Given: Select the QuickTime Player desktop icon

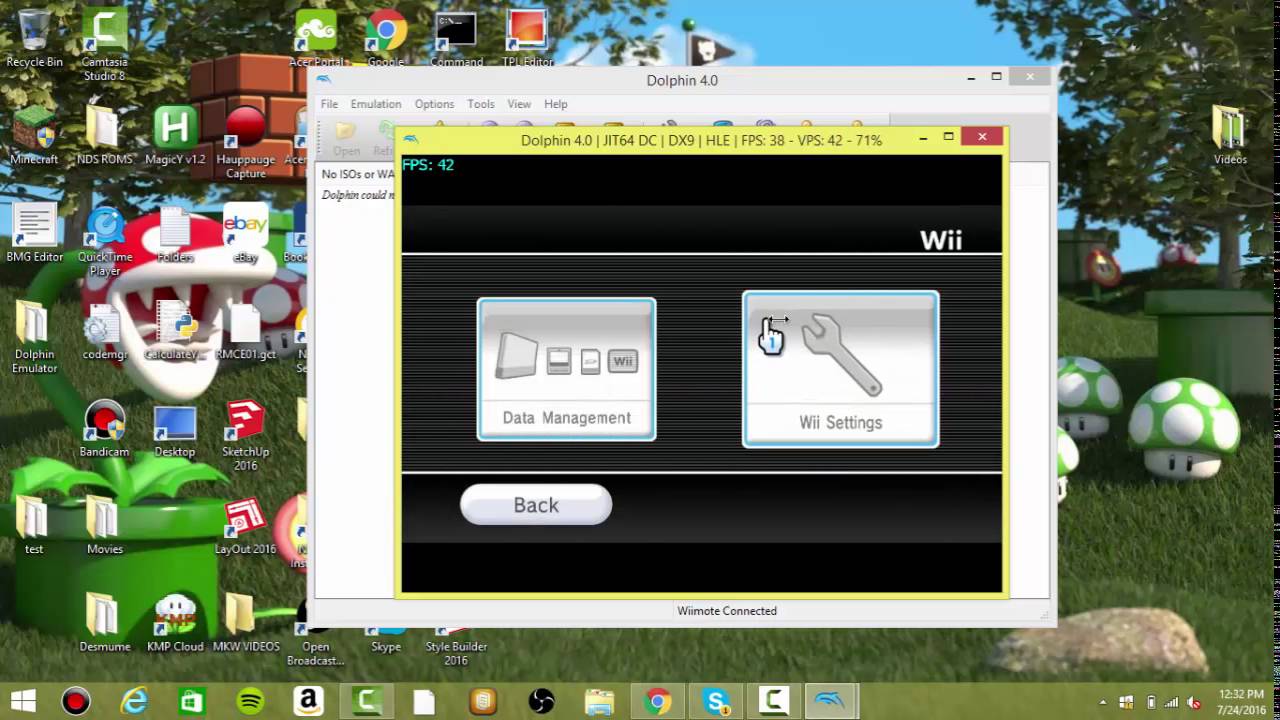Looking at the screenshot, I should [104, 240].
